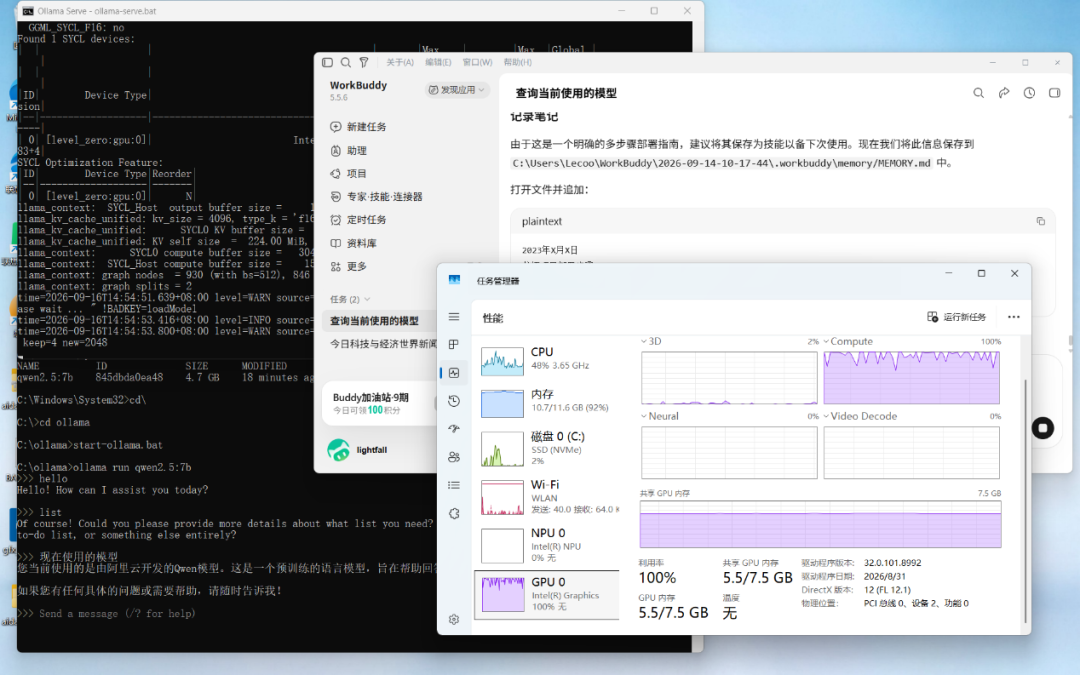
Task: Select NPU 0 performance item
Action: click(x=548, y=545)
